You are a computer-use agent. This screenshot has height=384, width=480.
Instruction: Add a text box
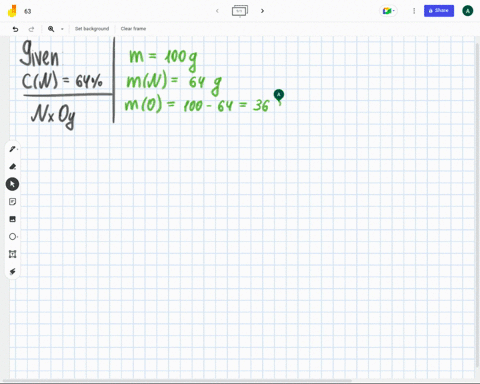(13, 254)
